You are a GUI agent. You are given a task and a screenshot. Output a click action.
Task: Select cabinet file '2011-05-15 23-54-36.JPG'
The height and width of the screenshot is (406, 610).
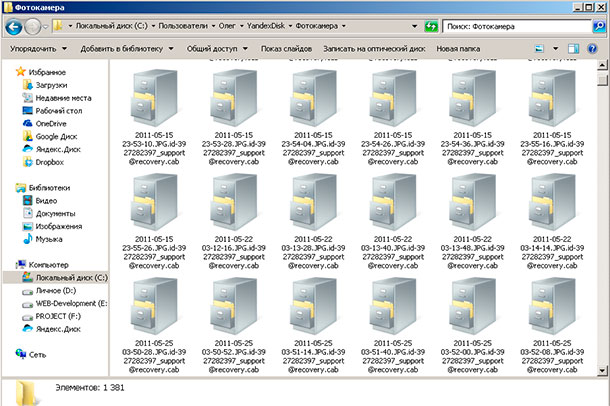472,117
